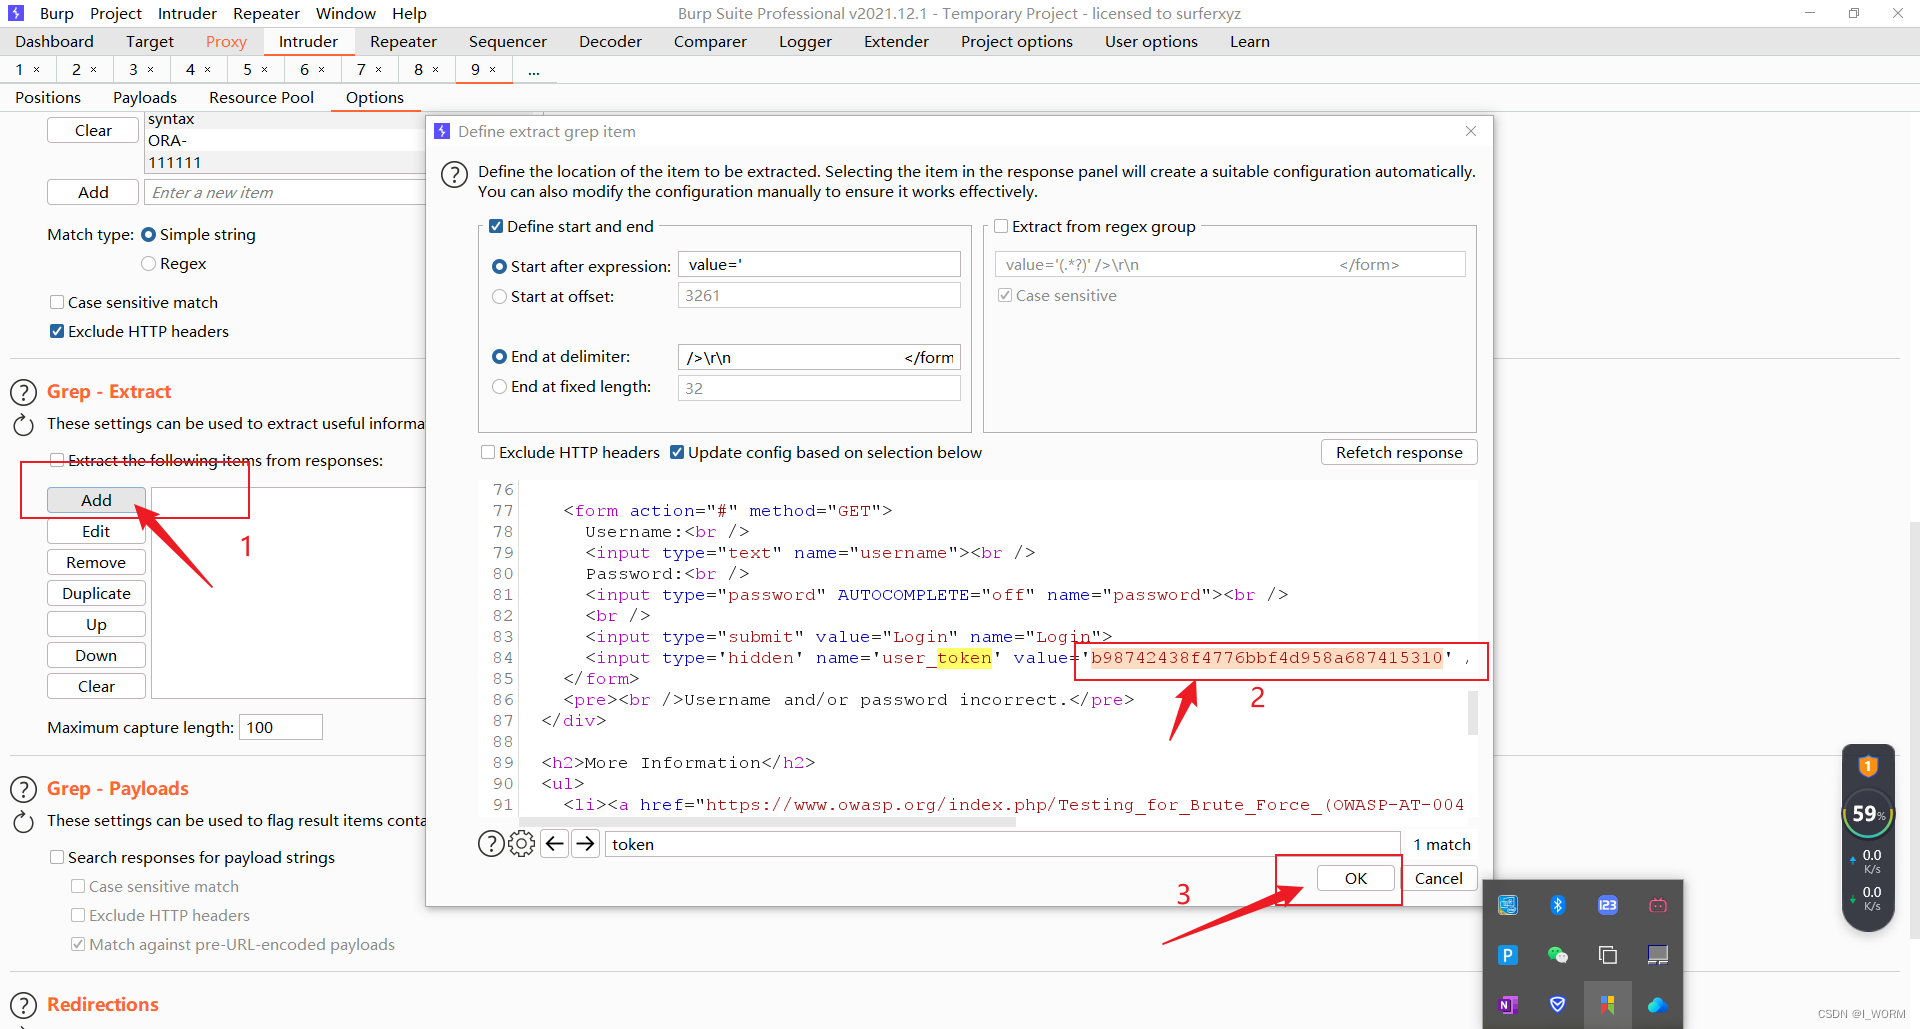Viewport: 1920px width, 1029px height.
Task: Close Intruder attack tab 9
Action: coord(493,70)
